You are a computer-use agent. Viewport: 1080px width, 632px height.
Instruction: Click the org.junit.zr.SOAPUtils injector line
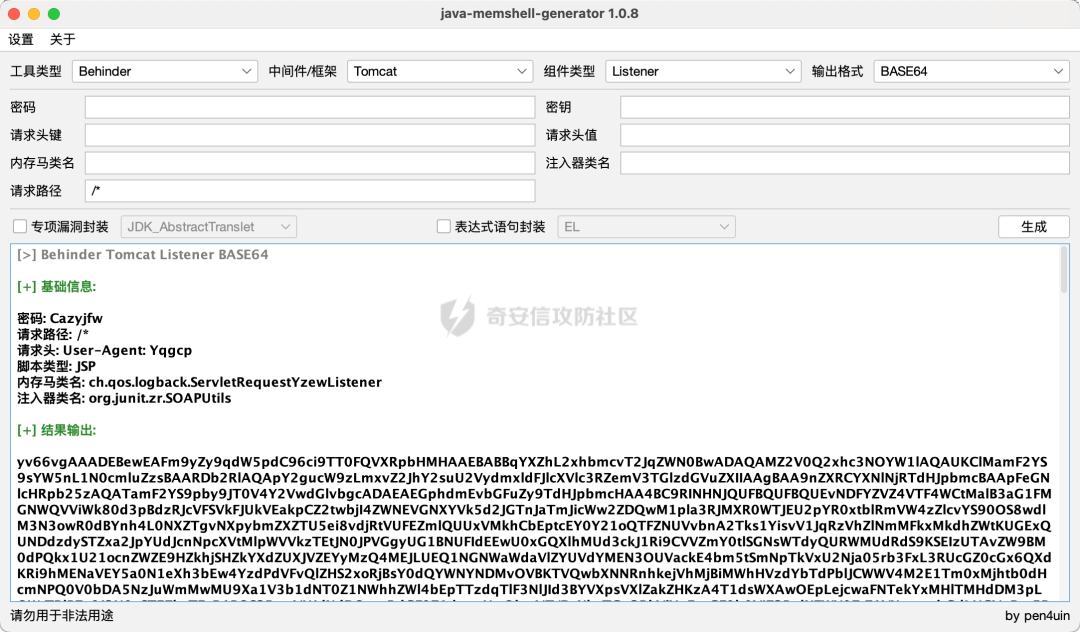(124, 398)
